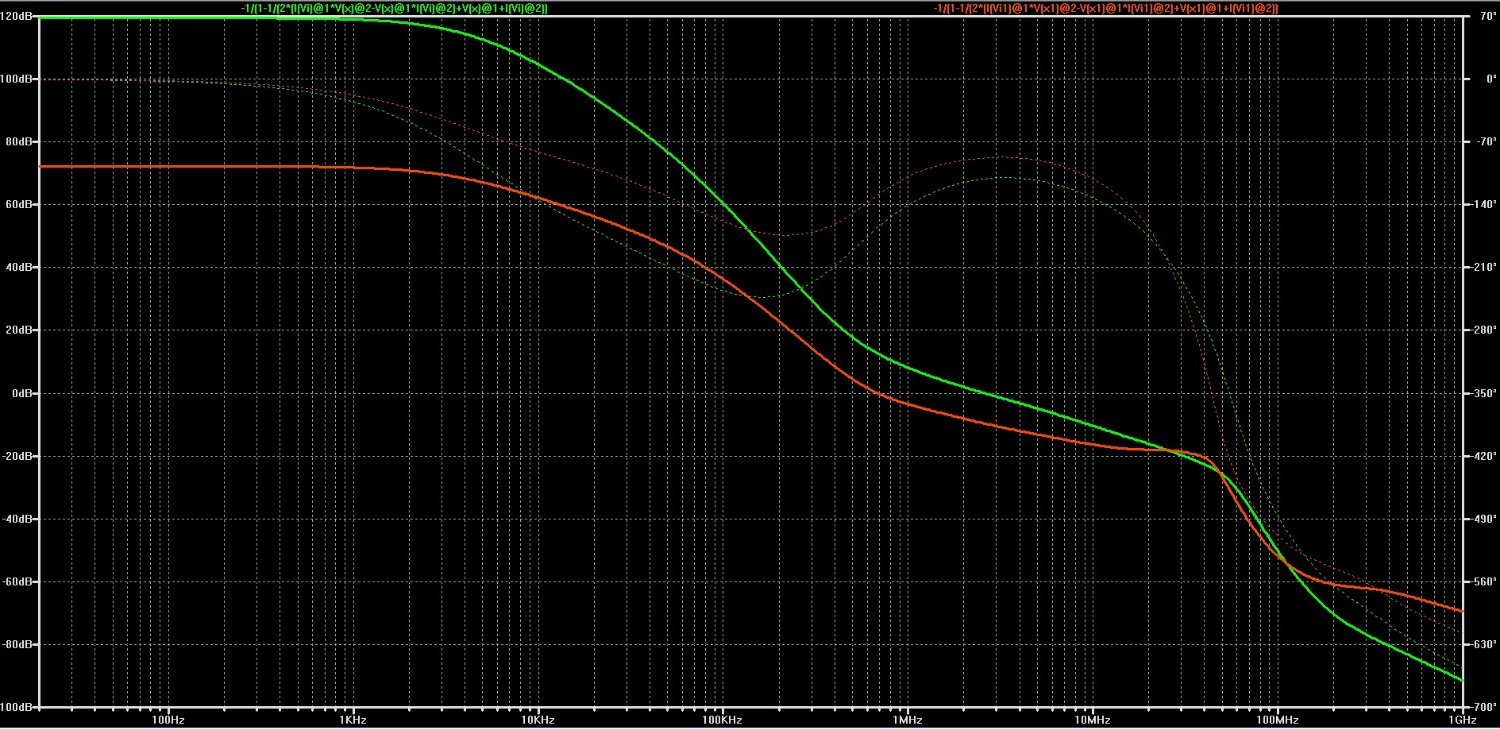1500x730 pixels.
Task: Click the 0dB label on left axis
Action: (23, 393)
